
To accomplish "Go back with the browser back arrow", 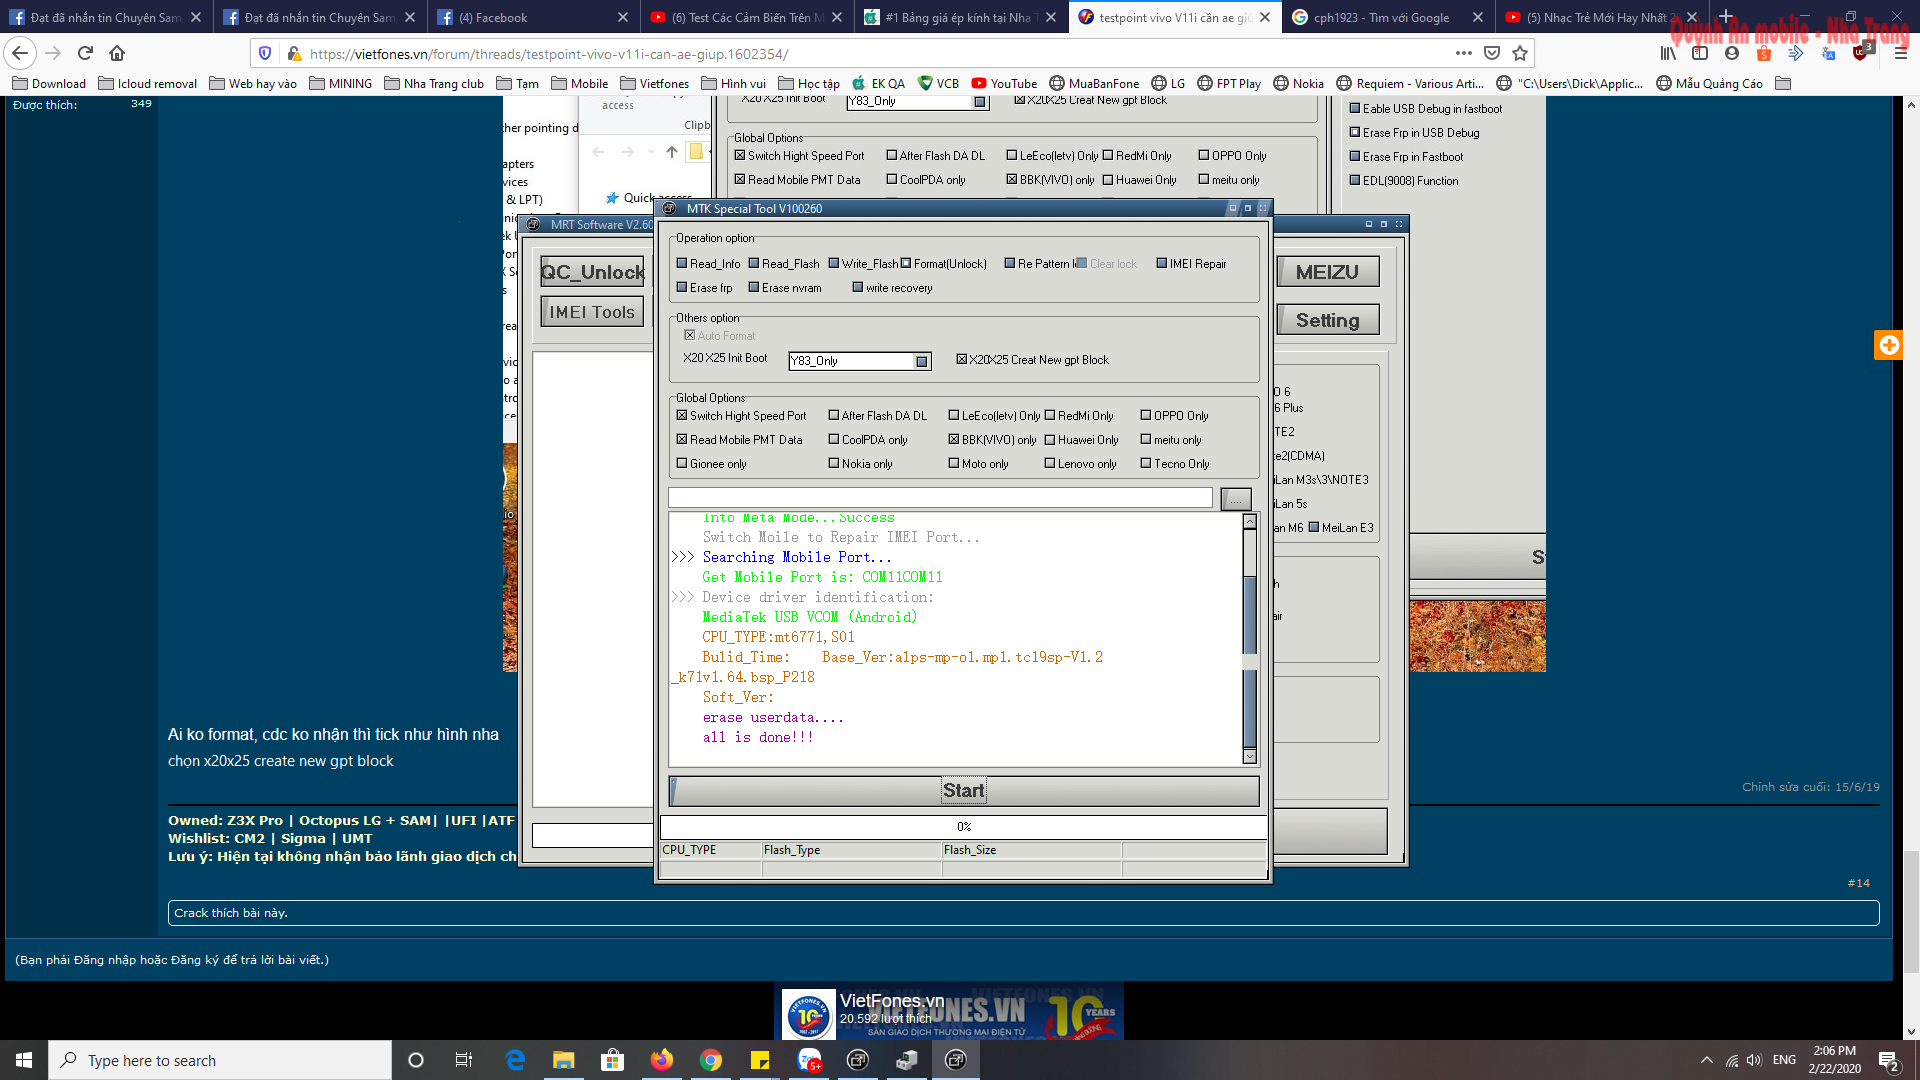I will pos(21,53).
